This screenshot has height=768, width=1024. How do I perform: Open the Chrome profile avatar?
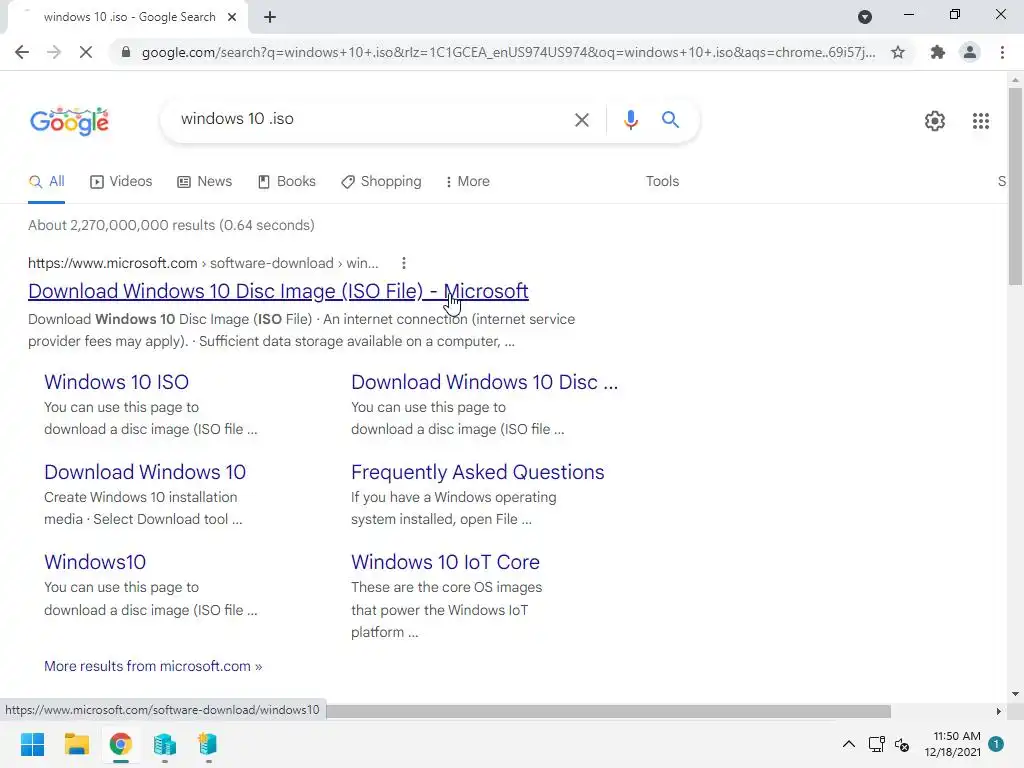(970, 52)
